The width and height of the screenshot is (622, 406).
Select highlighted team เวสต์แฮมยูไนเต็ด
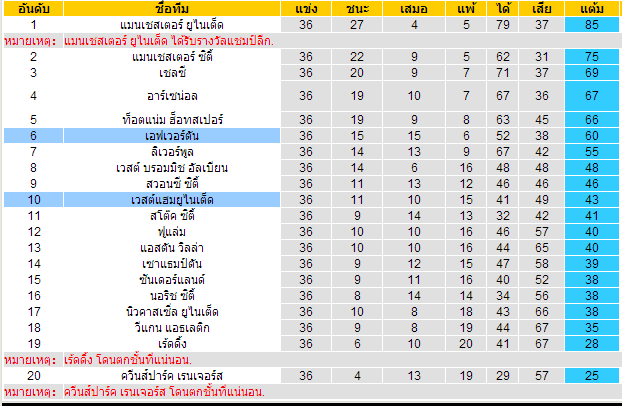[172, 200]
